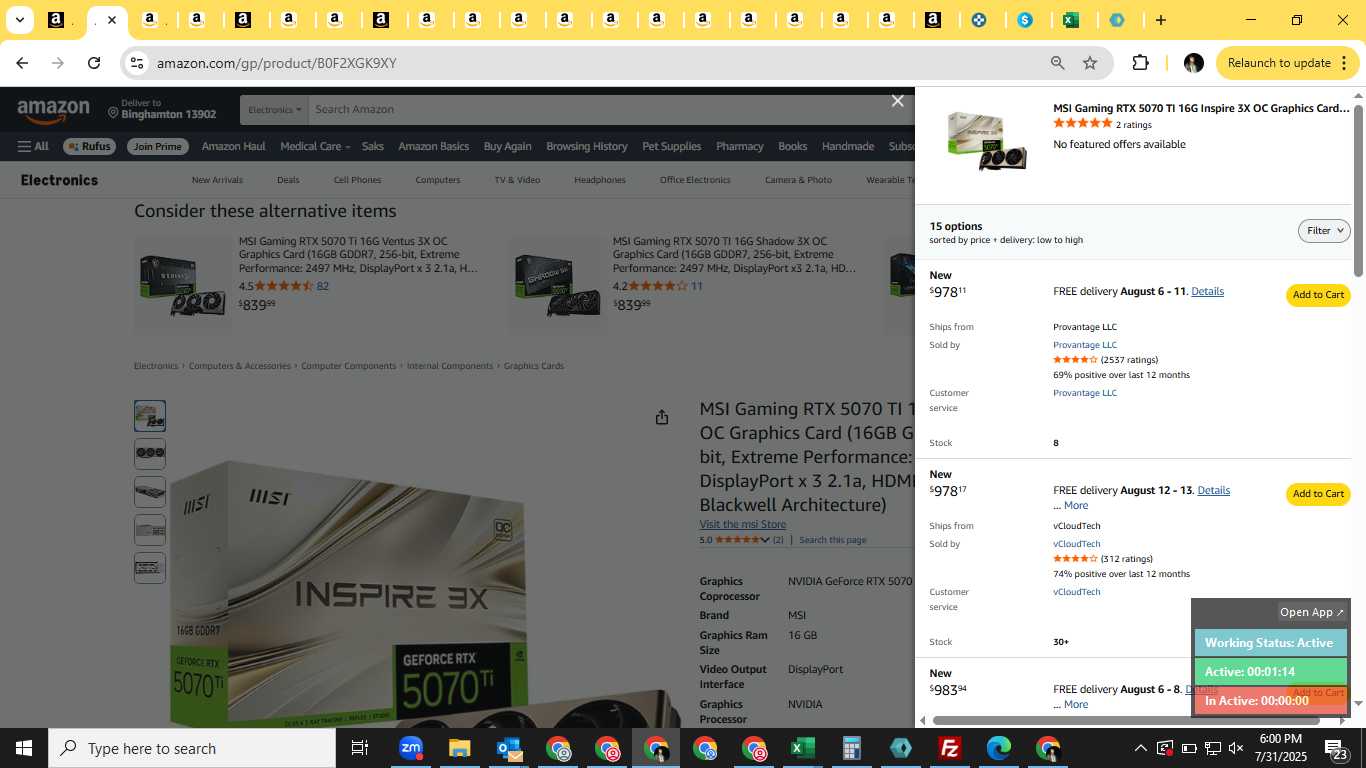Open the Graphics Cards breadcrumb link

(x=533, y=366)
